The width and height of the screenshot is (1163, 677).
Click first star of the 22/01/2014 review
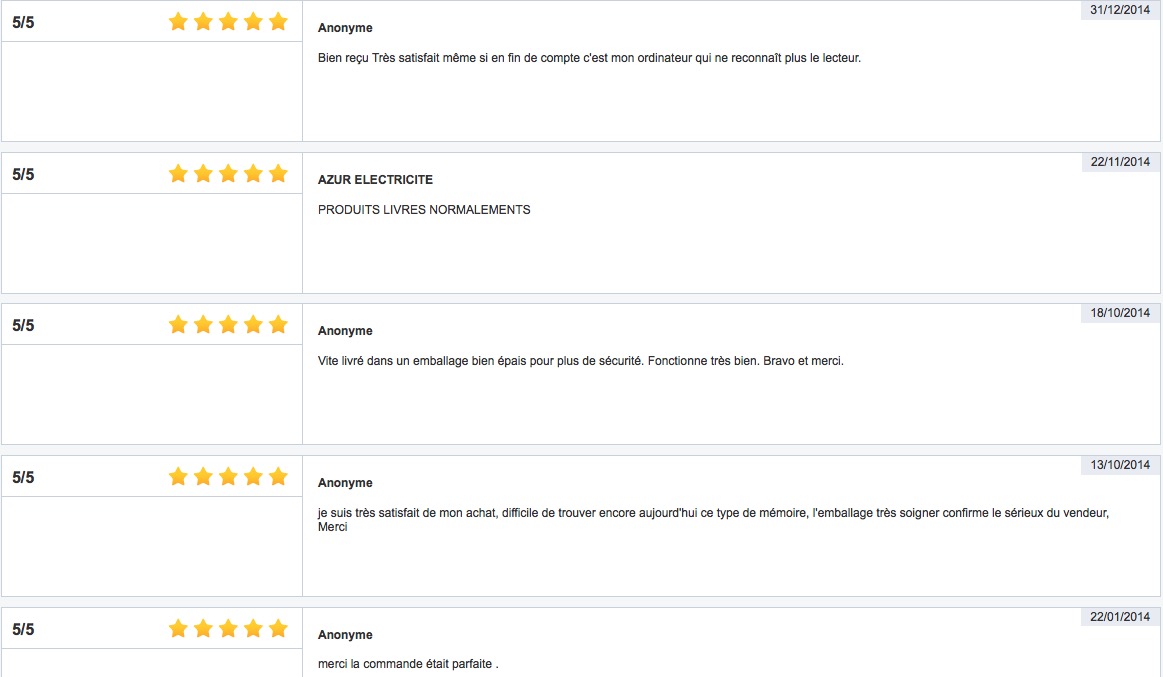pos(178,629)
